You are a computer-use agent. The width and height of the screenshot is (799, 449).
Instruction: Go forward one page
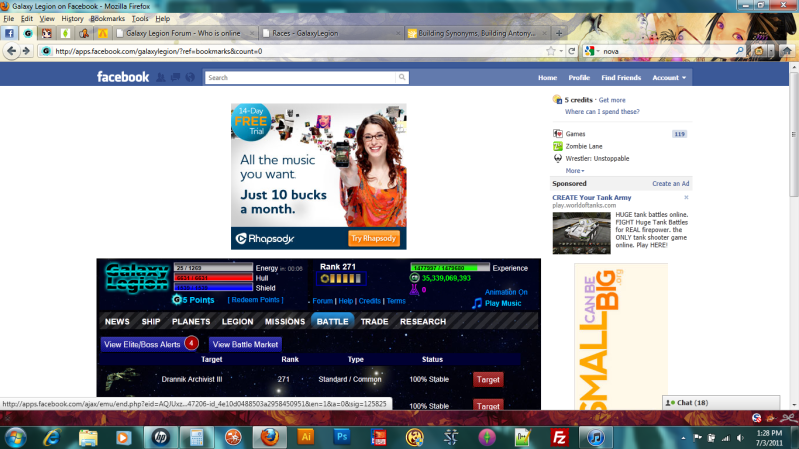coord(26,51)
